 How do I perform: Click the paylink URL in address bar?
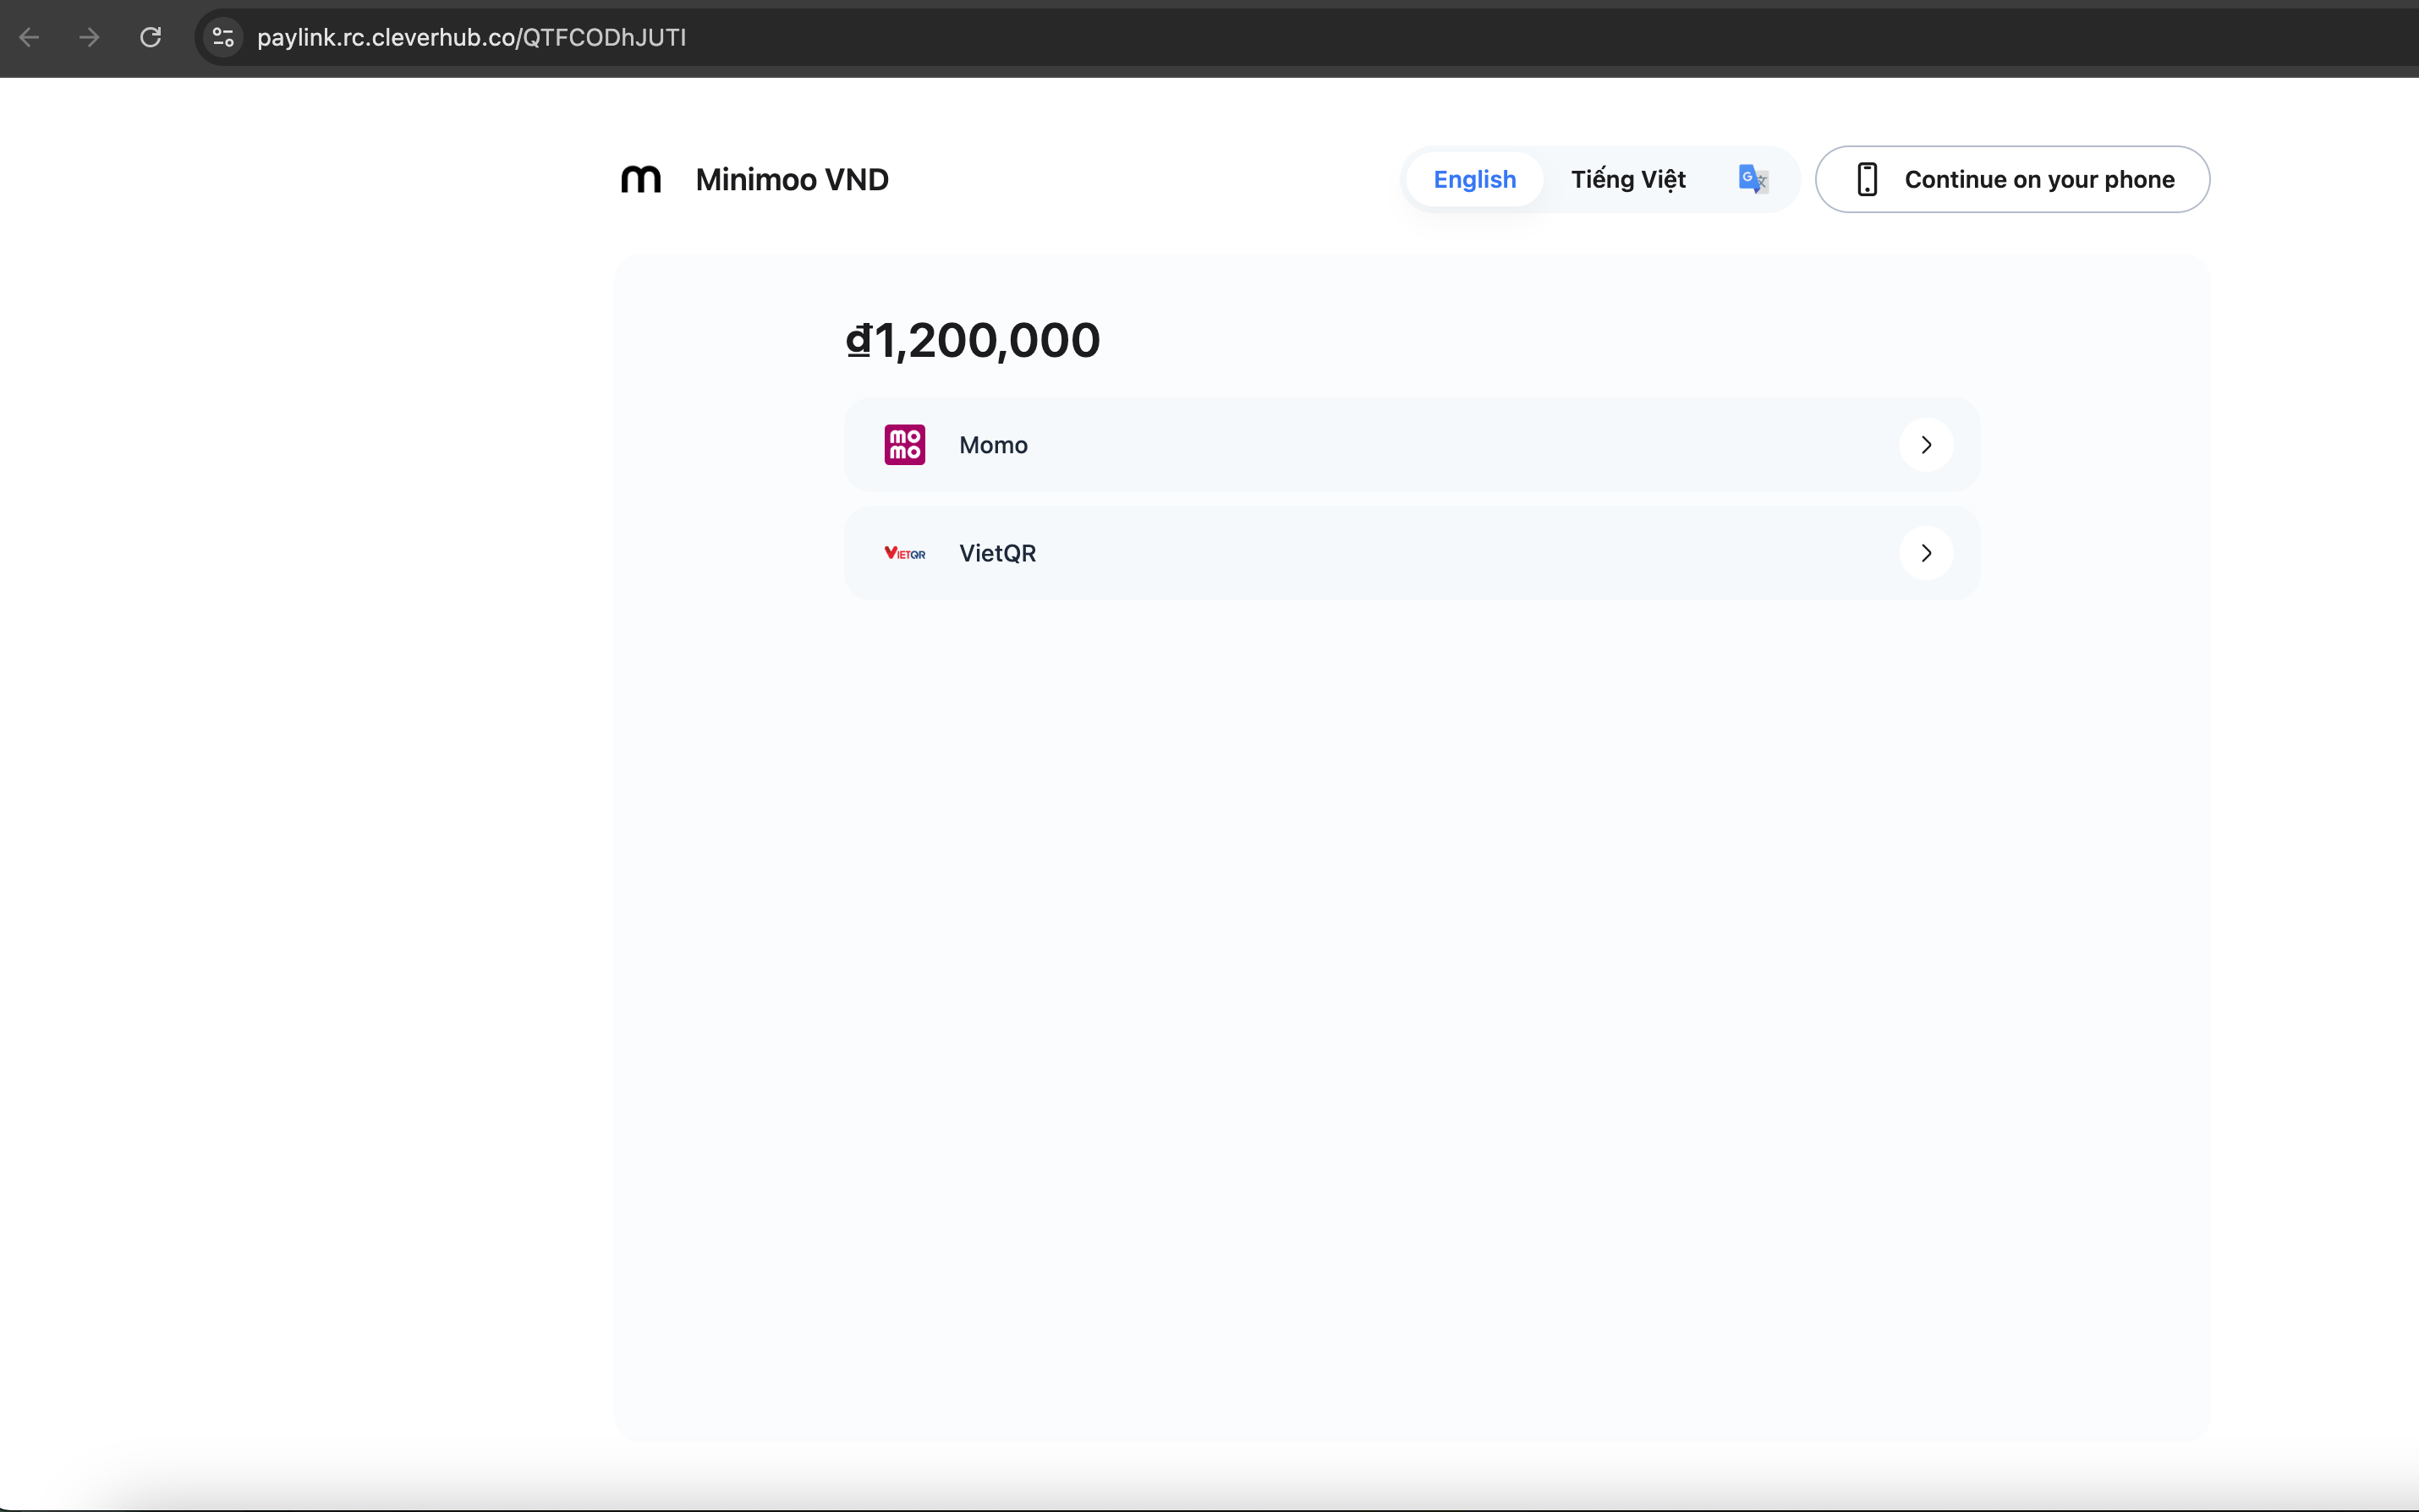[471, 38]
